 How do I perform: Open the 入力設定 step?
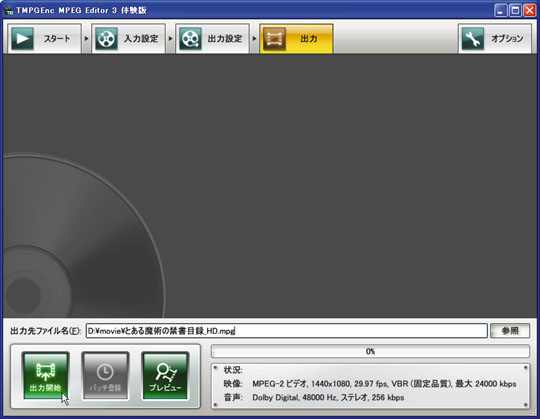tap(128, 38)
